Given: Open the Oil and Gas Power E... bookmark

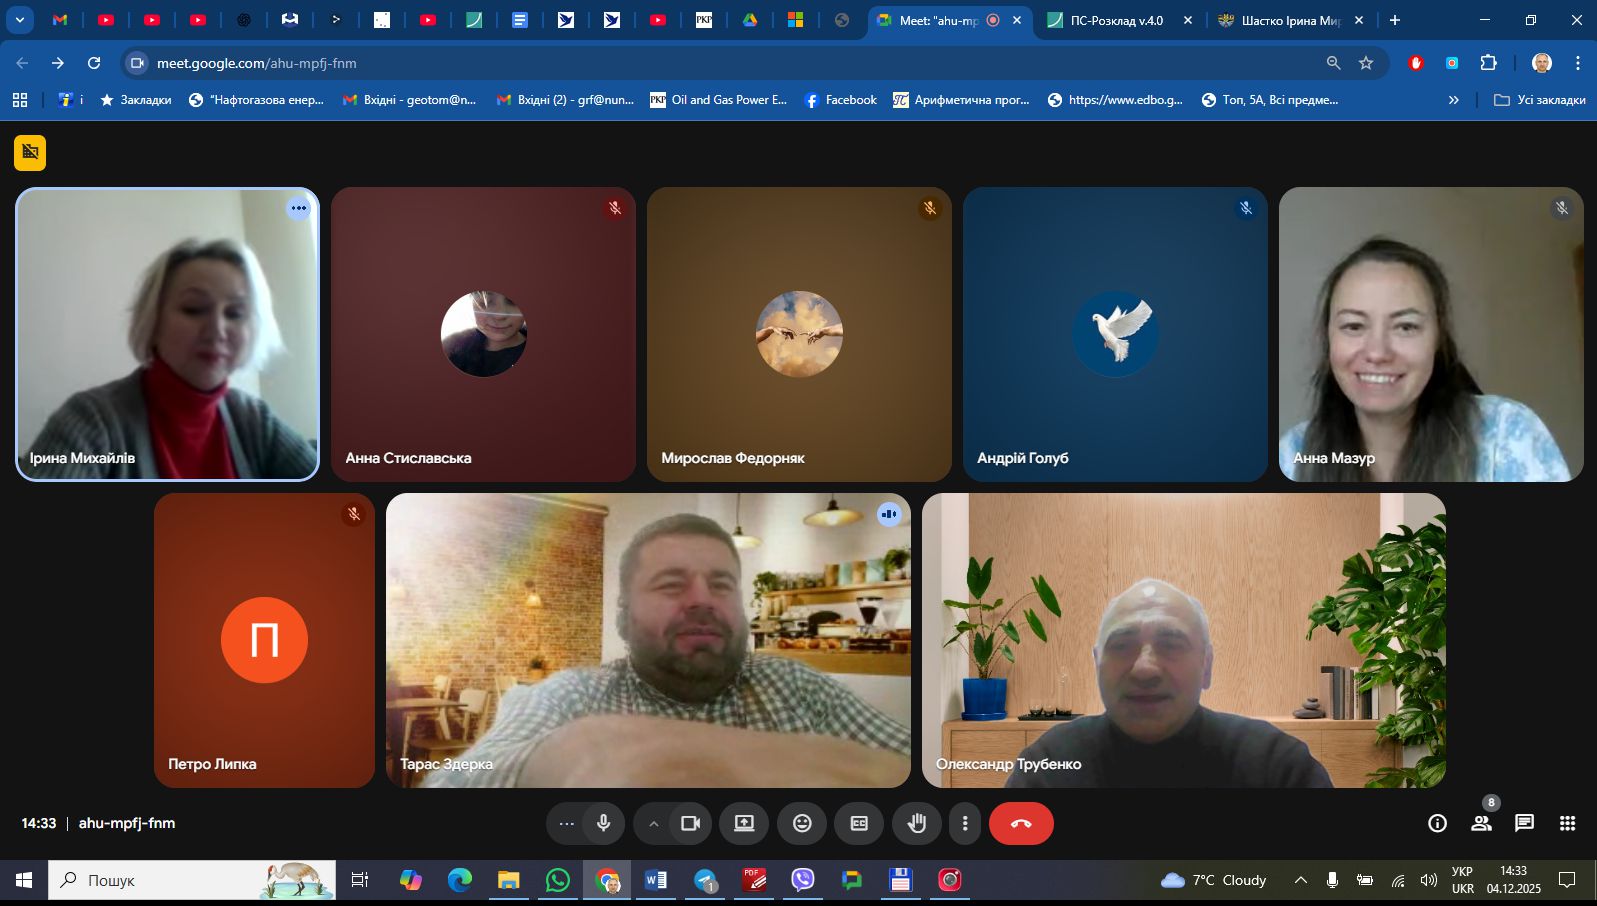Looking at the screenshot, I should click(719, 100).
